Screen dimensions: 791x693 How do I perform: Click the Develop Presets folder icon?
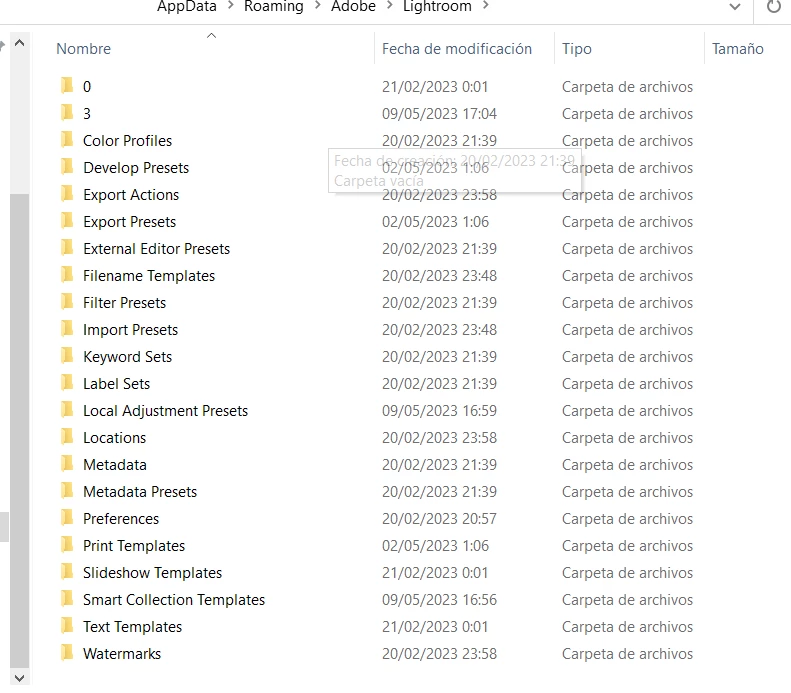click(x=67, y=166)
